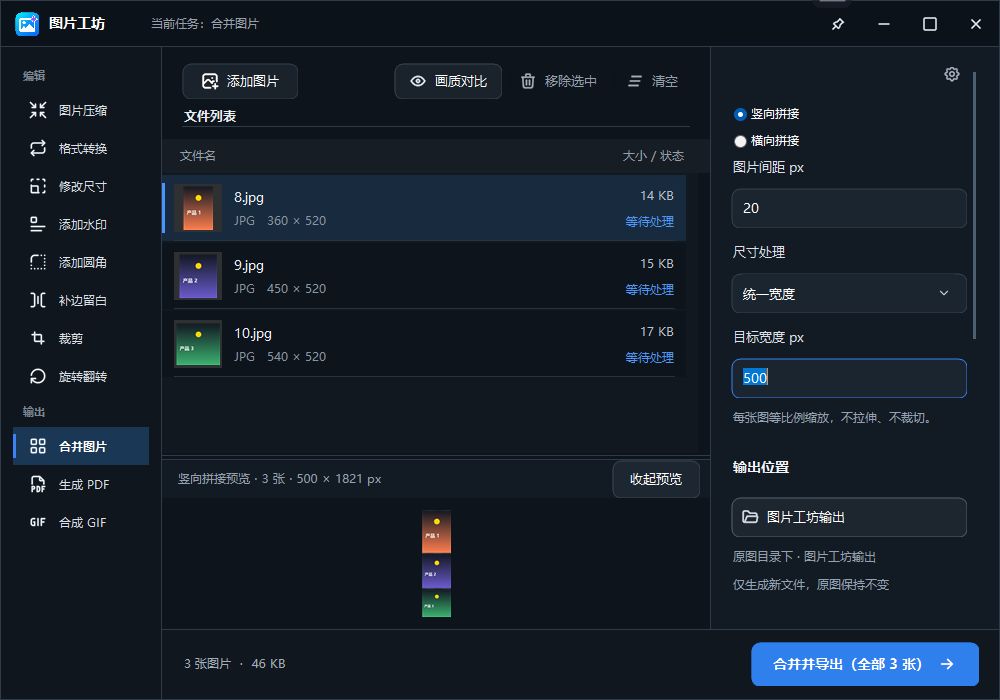Select 竖向拼接 radio option
This screenshot has width=1000, height=700.
(x=766, y=114)
